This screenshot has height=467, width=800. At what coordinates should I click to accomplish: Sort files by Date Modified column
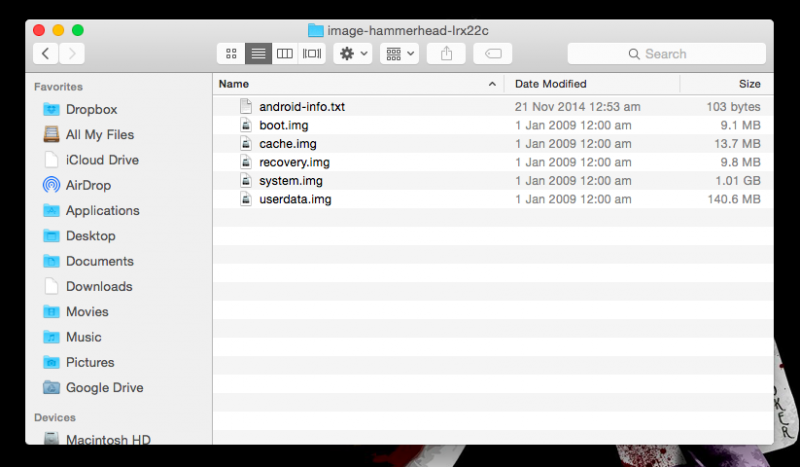pyautogui.click(x=550, y=84)
